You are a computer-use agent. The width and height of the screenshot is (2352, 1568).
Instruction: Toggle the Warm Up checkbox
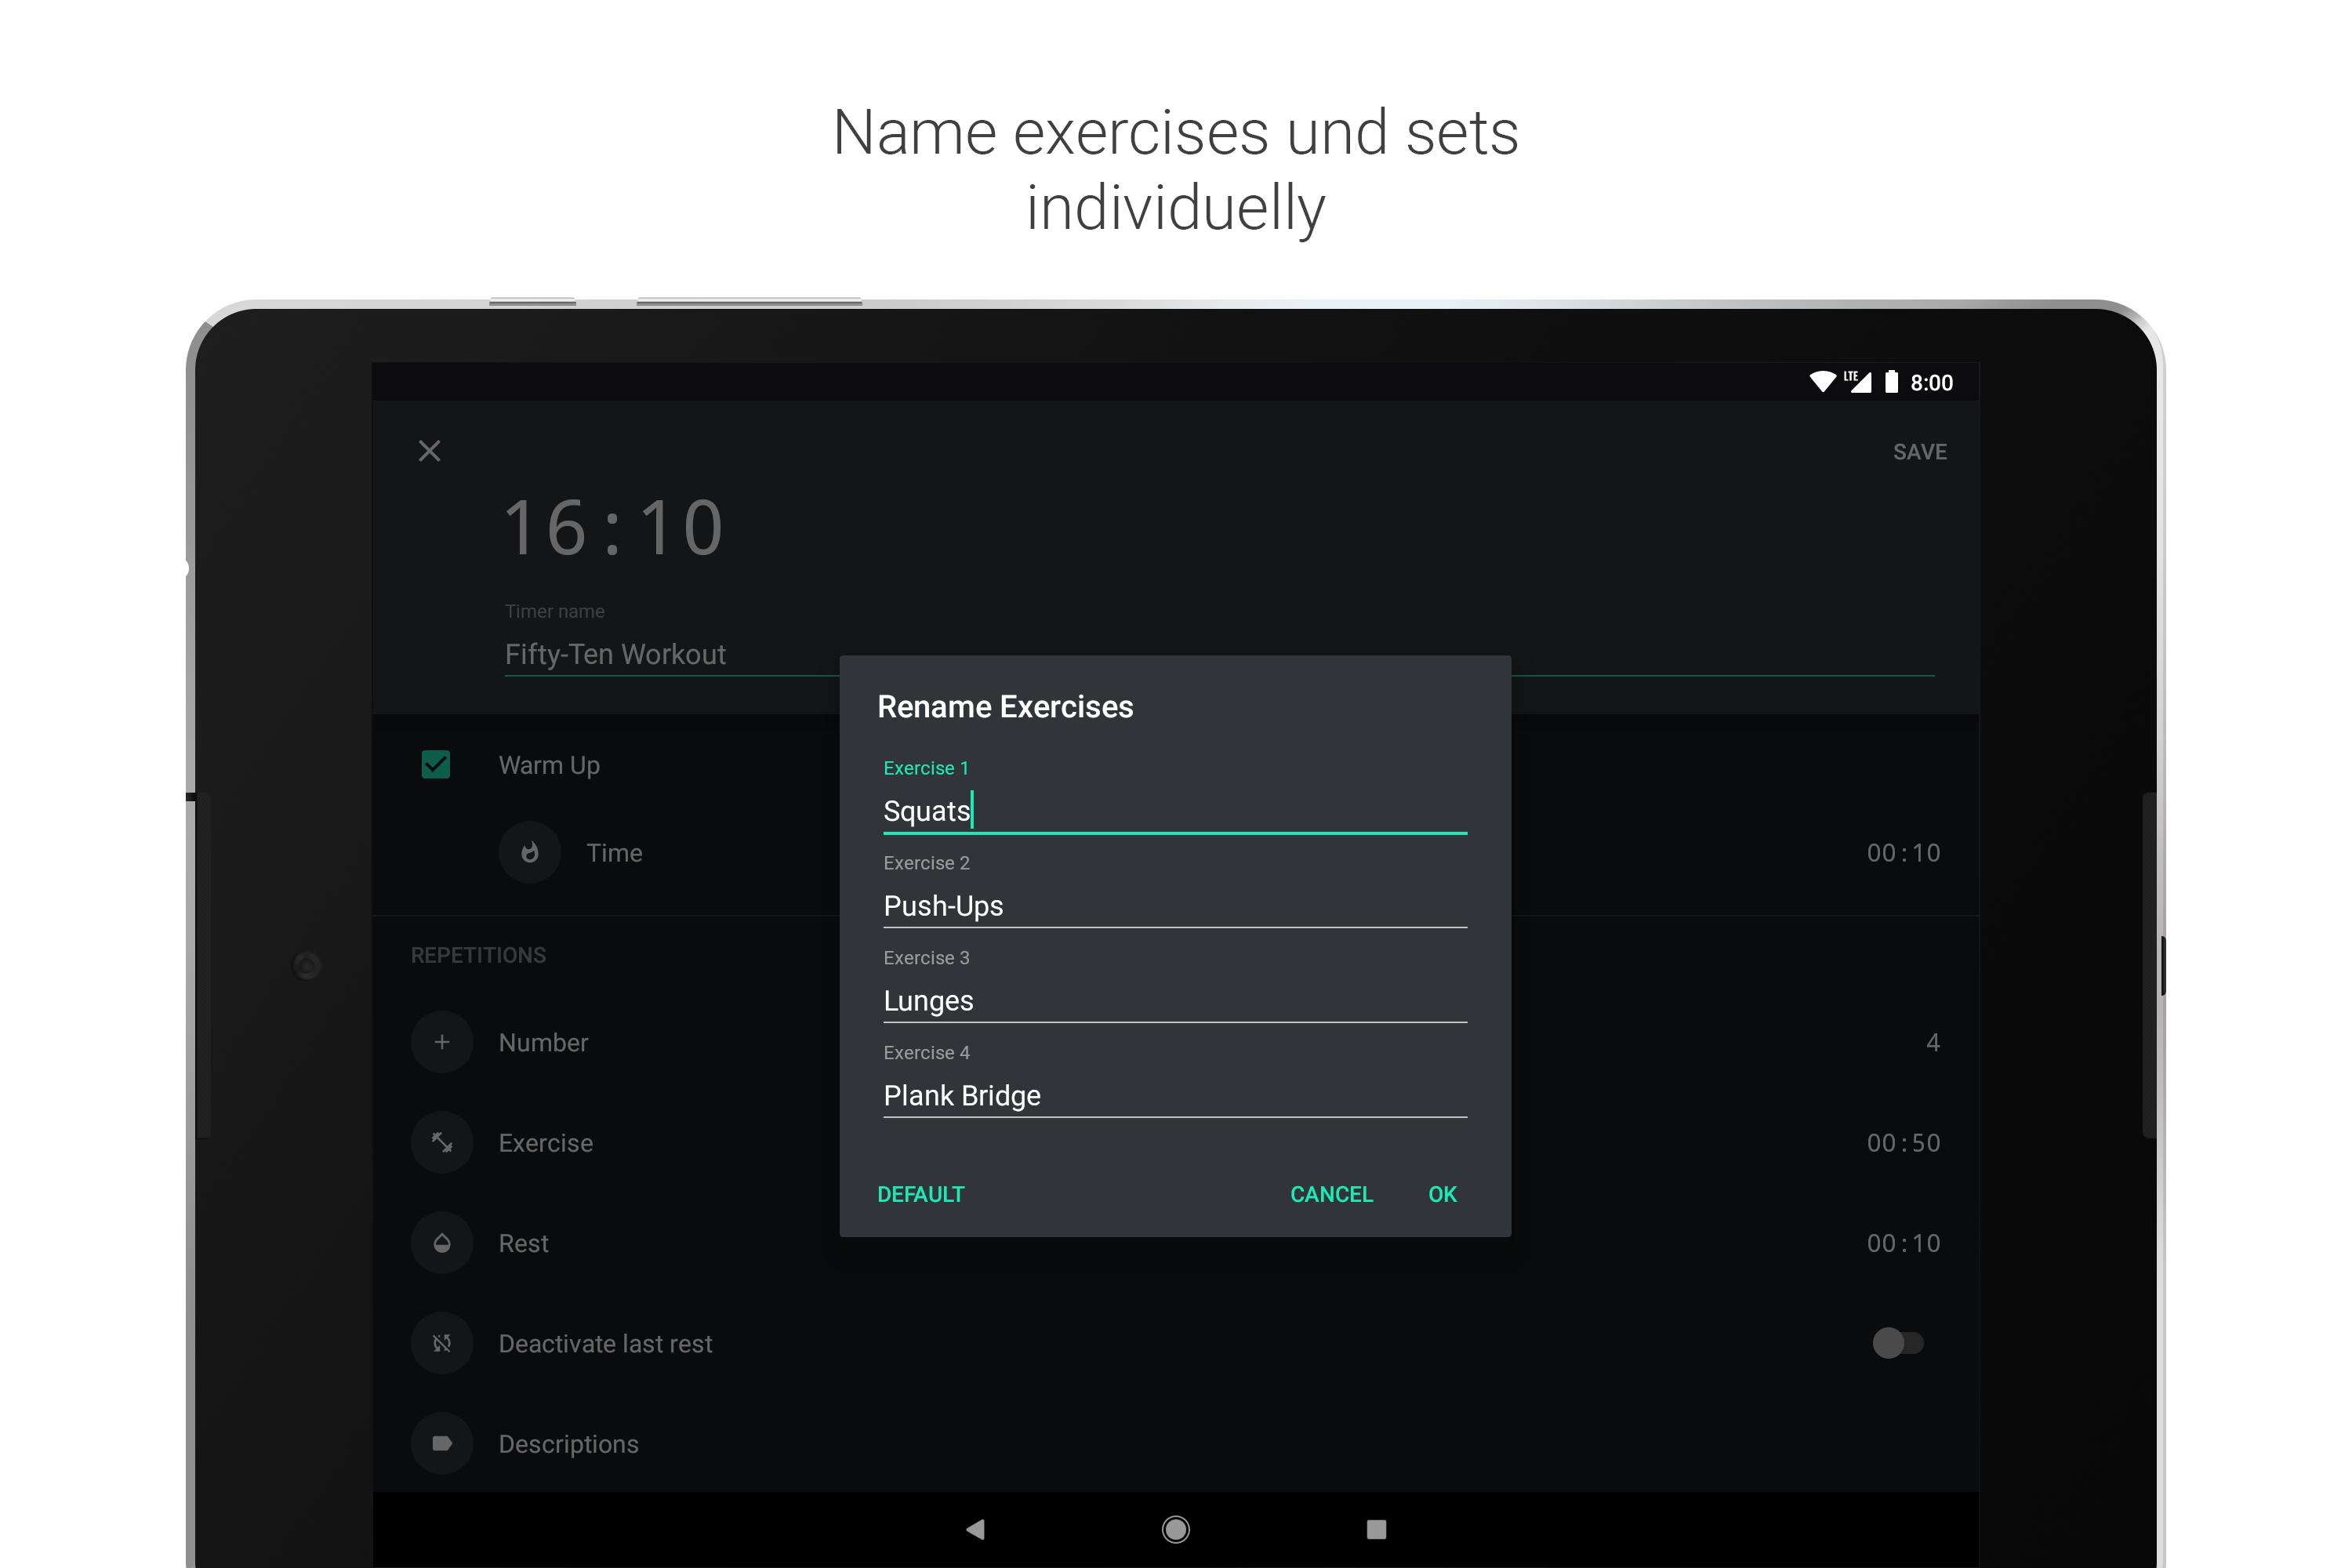pos(436,765)
